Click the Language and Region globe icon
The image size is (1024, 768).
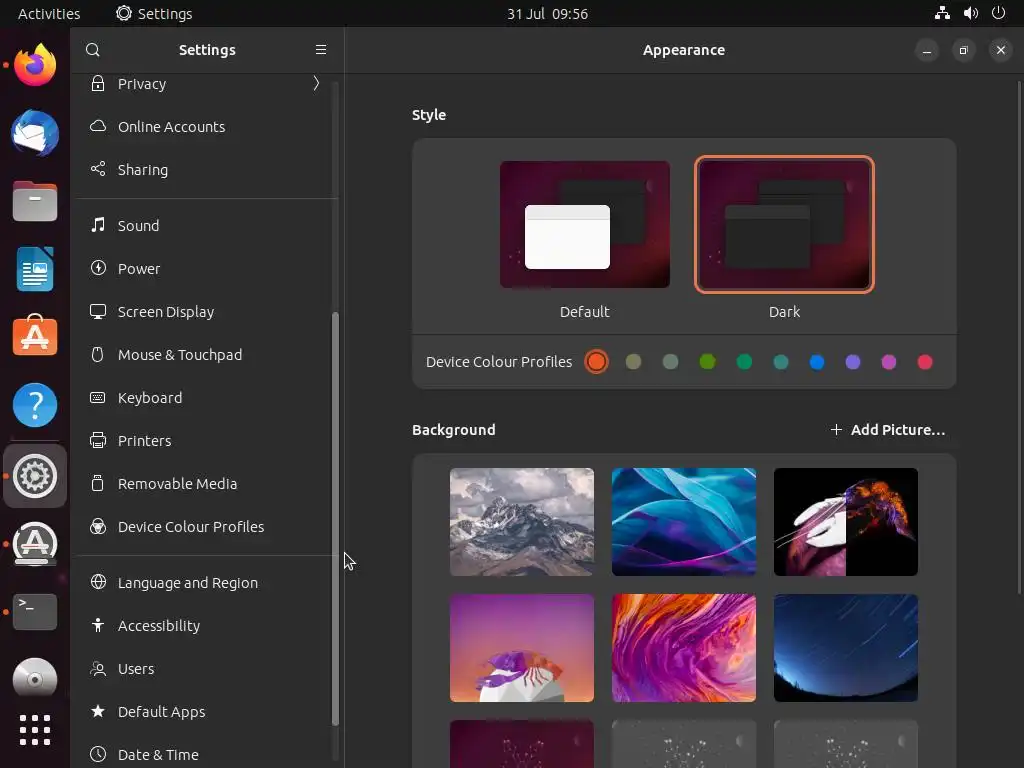[x=98, y=582]
